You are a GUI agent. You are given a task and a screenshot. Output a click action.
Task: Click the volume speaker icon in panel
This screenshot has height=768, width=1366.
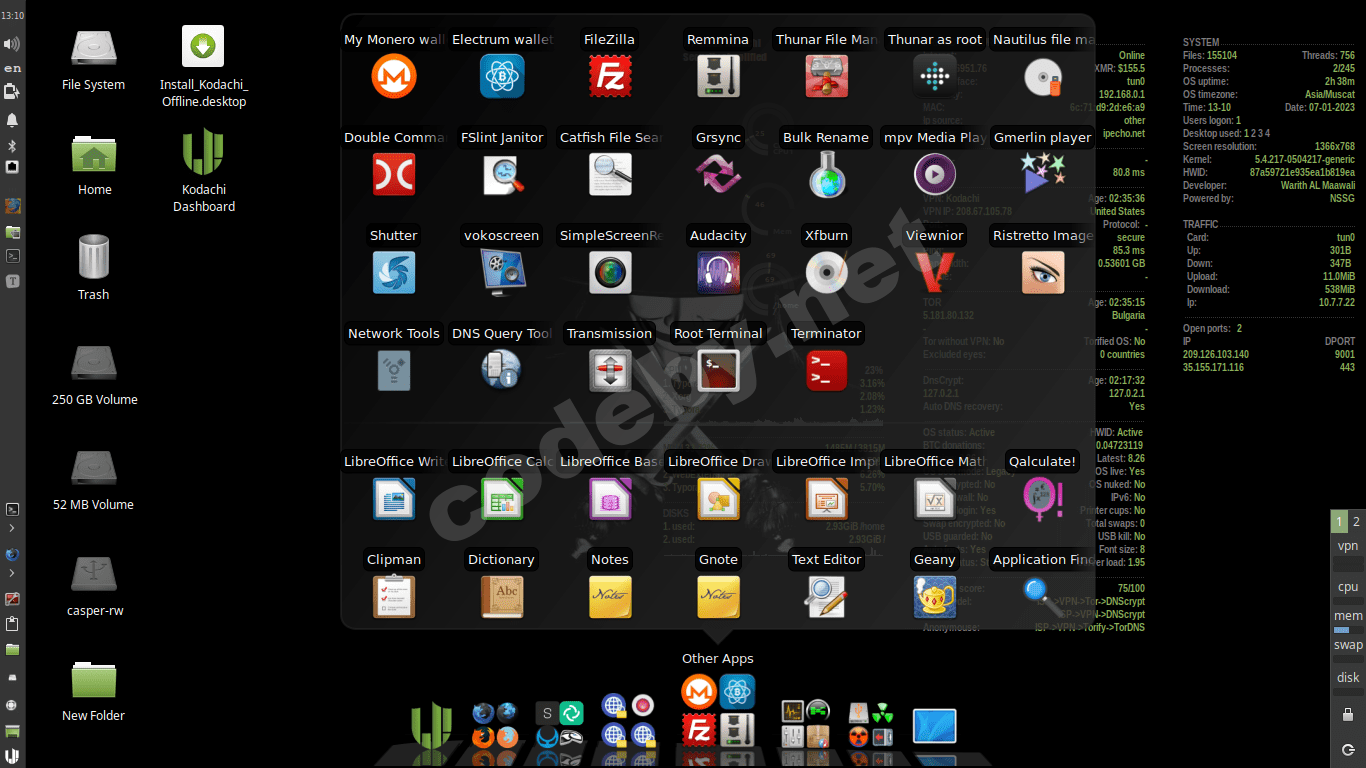[12, 44]
